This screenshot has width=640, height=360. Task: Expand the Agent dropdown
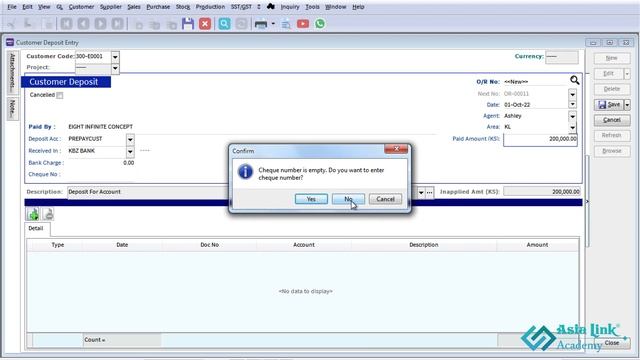point(573,116)
